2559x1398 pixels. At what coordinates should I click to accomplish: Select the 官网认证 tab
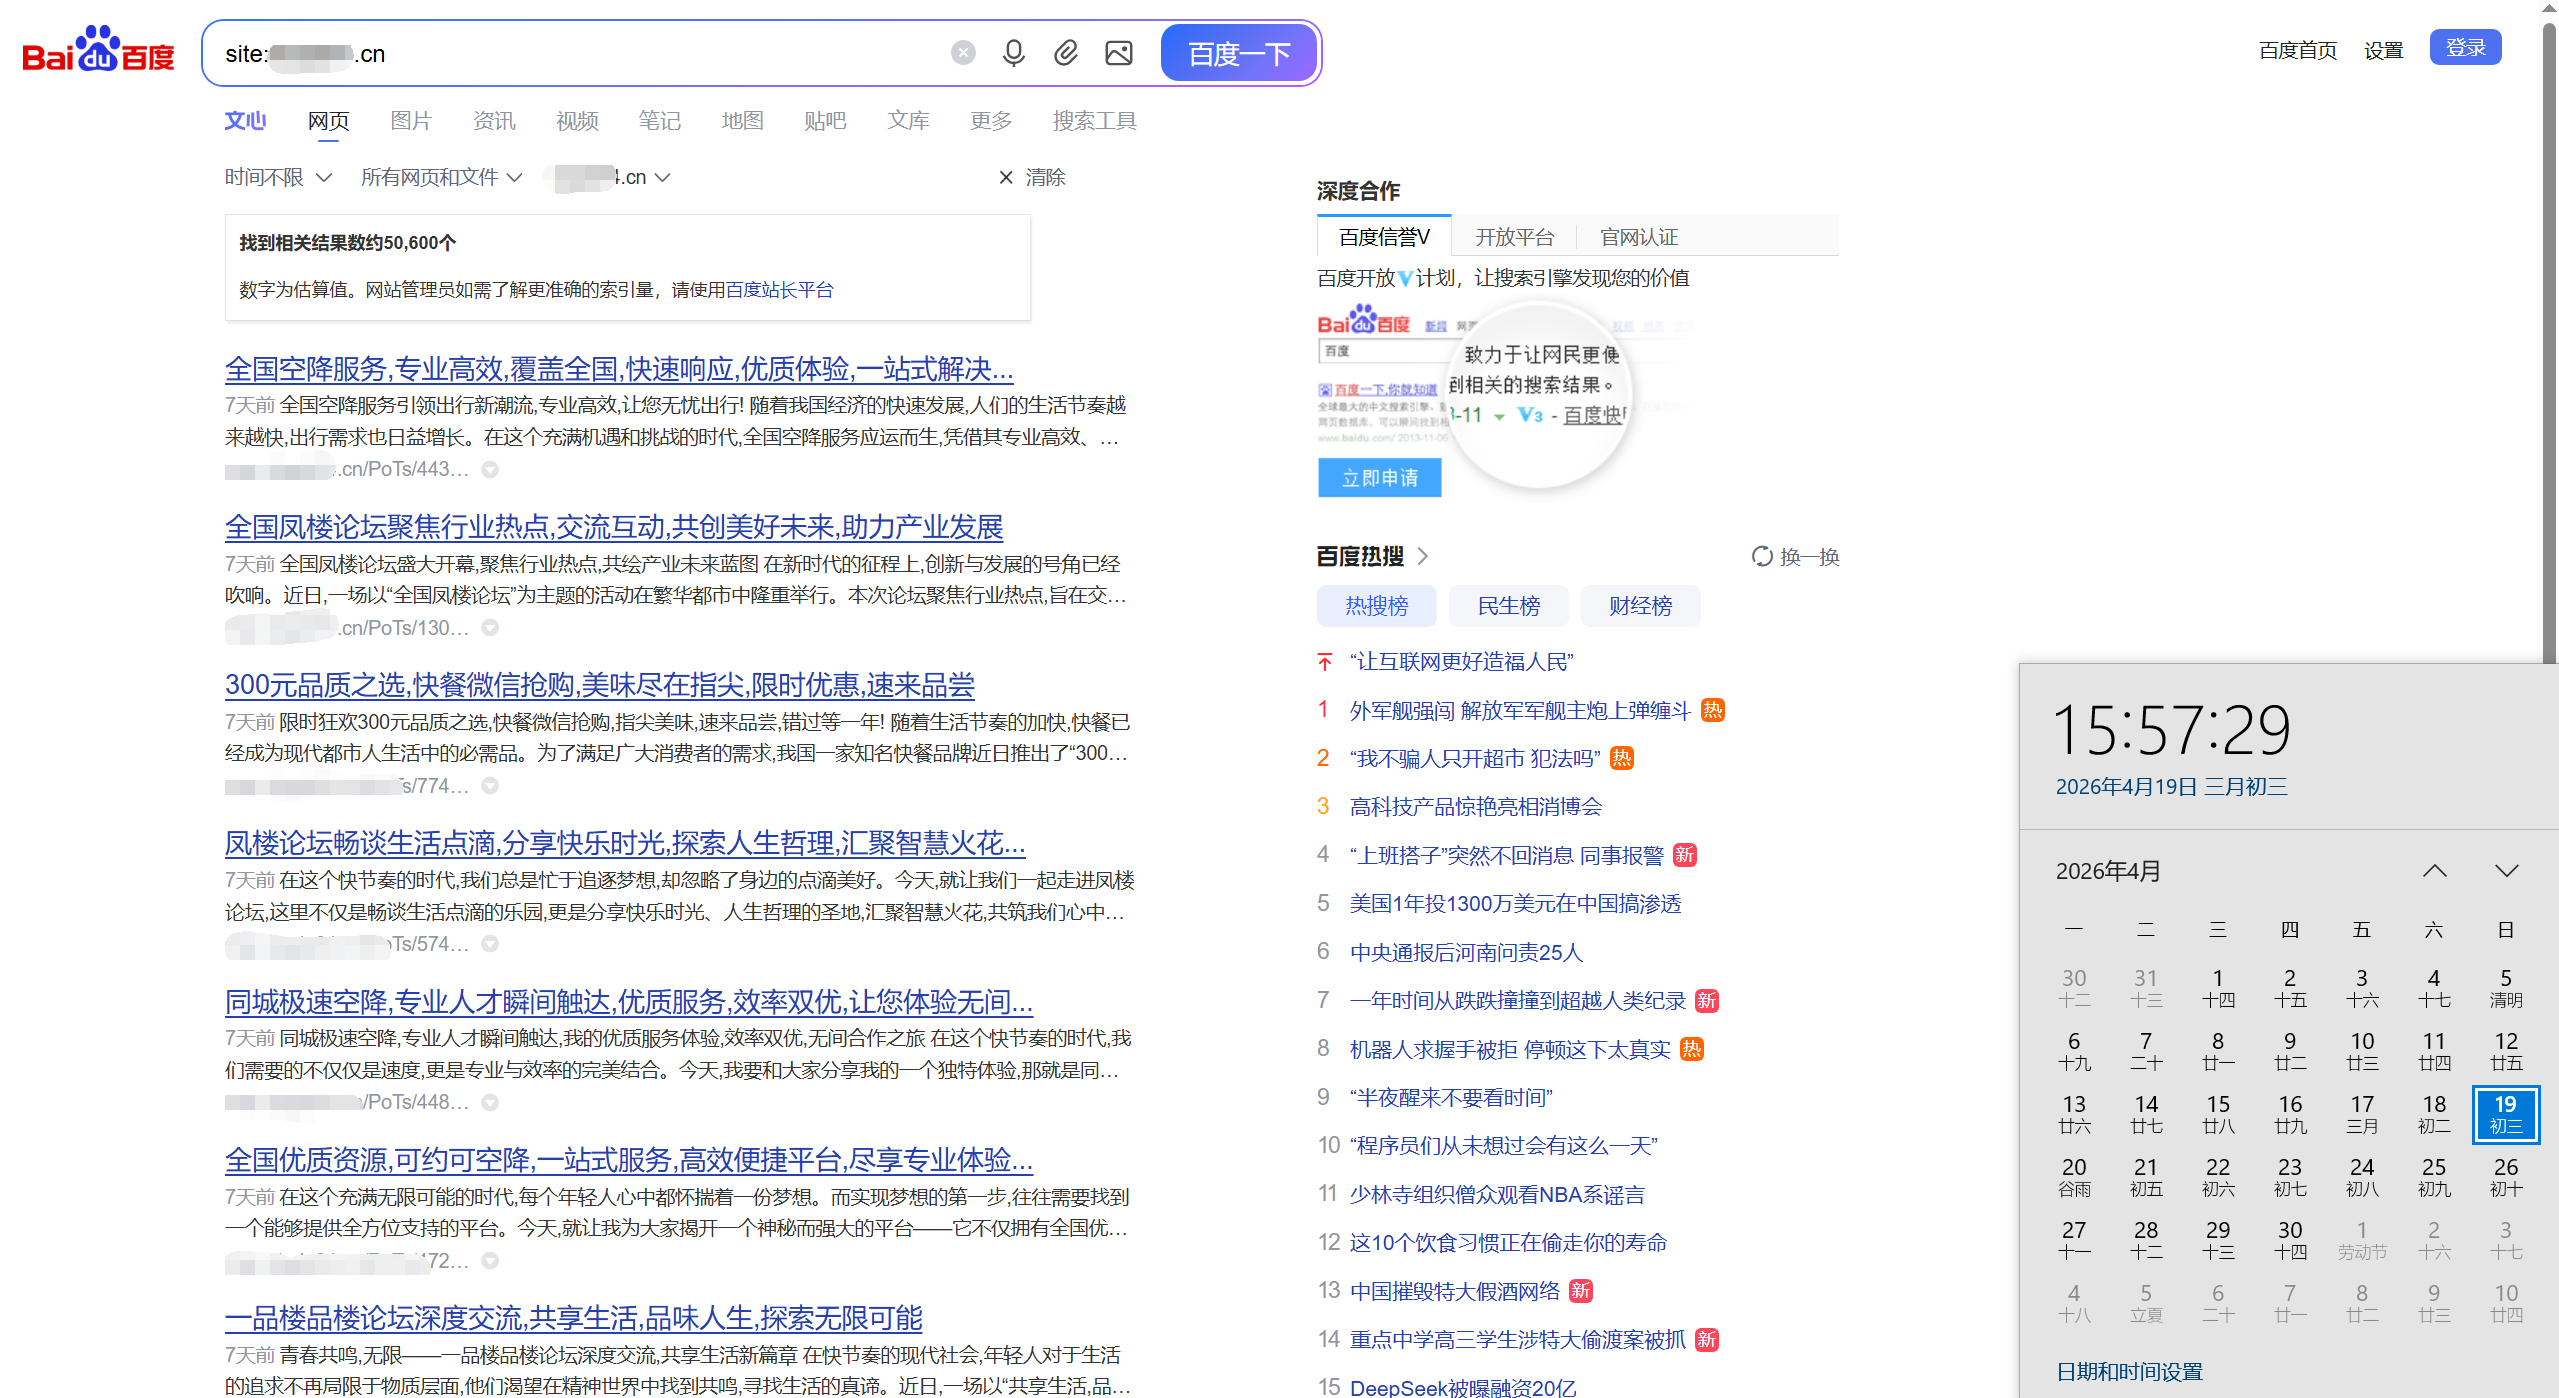pos(1639,237)
